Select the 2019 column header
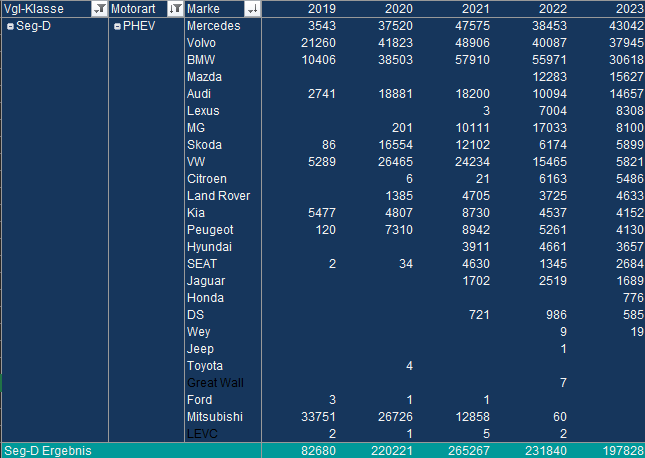 [x=322, y=9]
